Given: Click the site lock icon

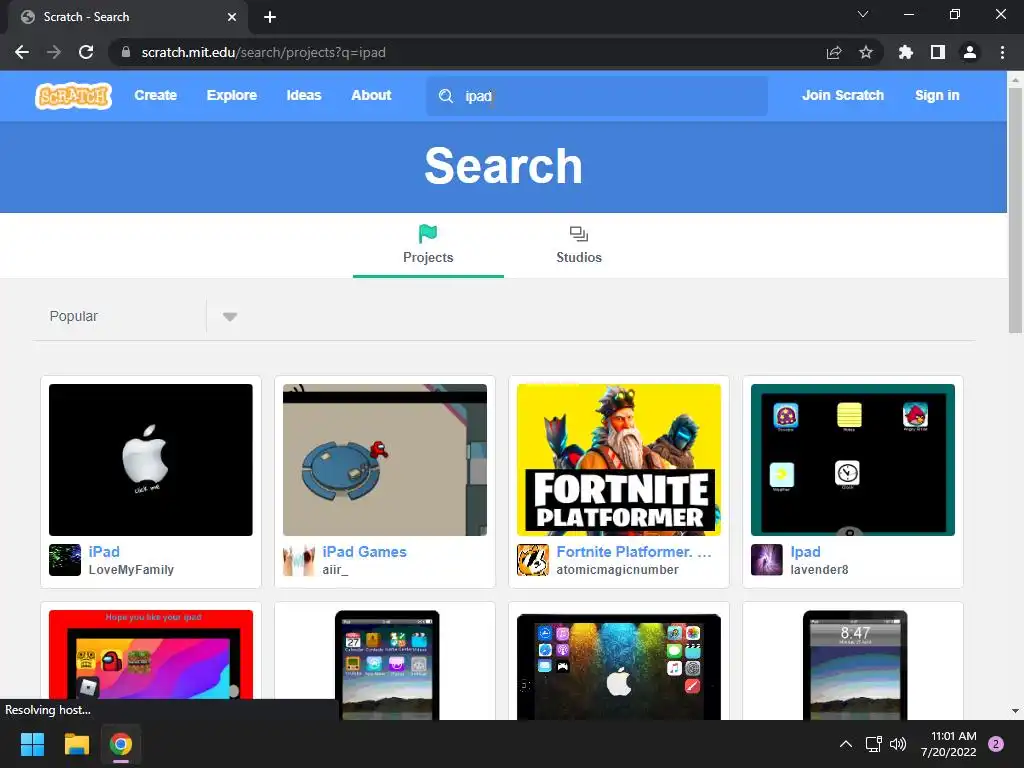Looking at the screenshot, I should [x=126, y=52].
